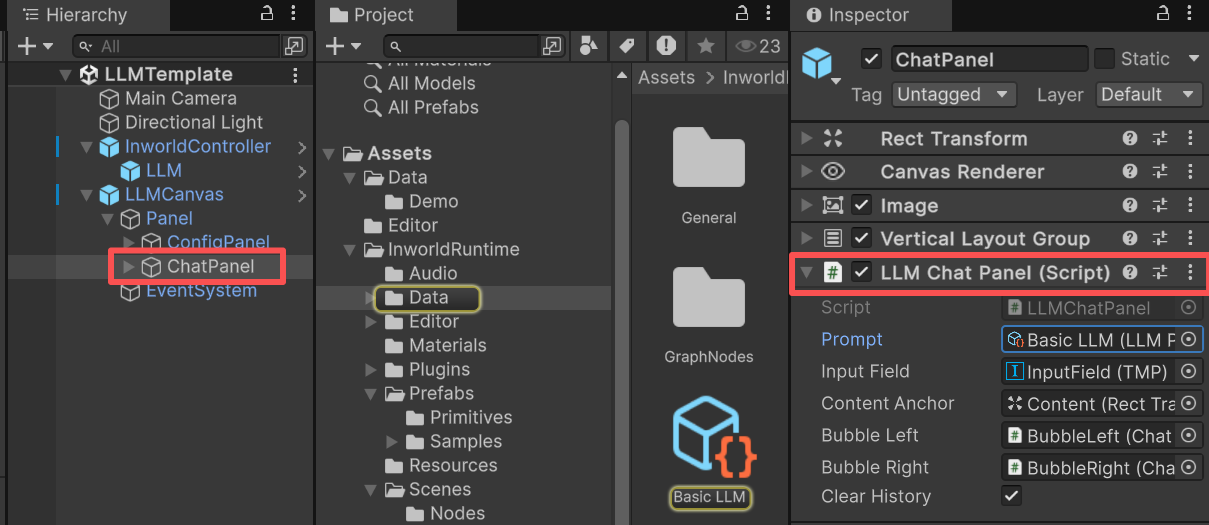Viewport: 1209px width, 525px height.
Task: Collapse the Panel object in the Hierarchy
Action: [x=107, y=219]
